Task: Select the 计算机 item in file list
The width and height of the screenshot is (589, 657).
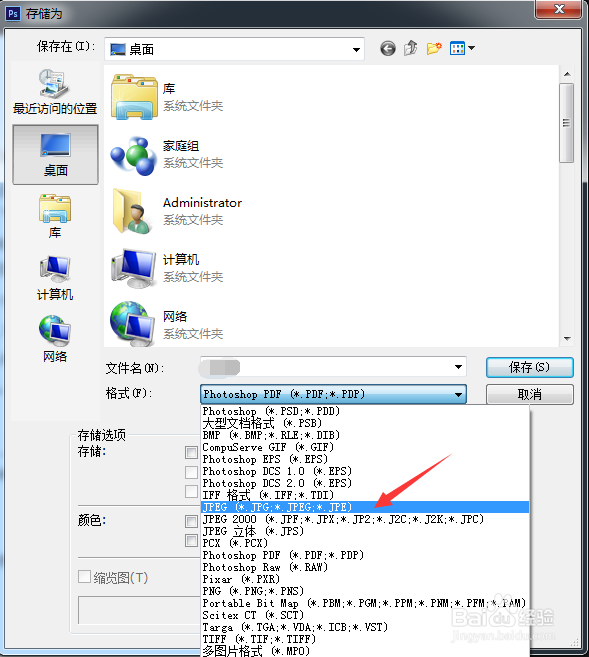Action: point(168,268)
